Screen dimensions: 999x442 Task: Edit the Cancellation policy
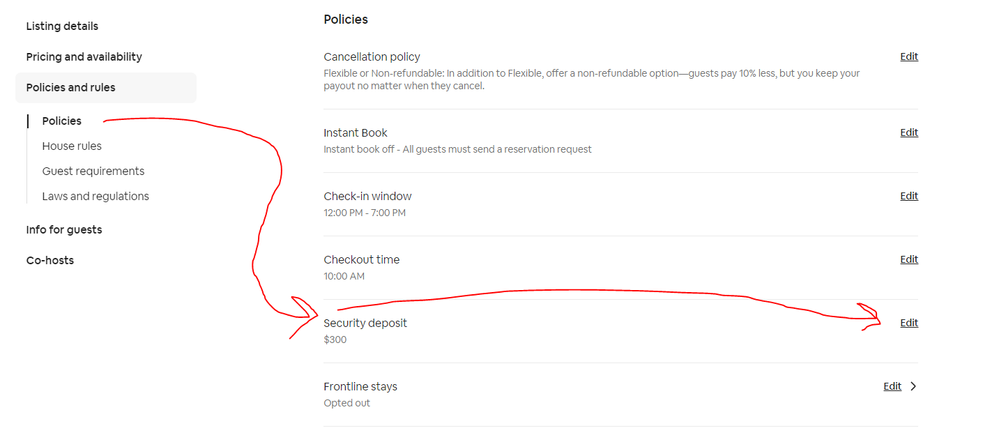coord(908,57)
